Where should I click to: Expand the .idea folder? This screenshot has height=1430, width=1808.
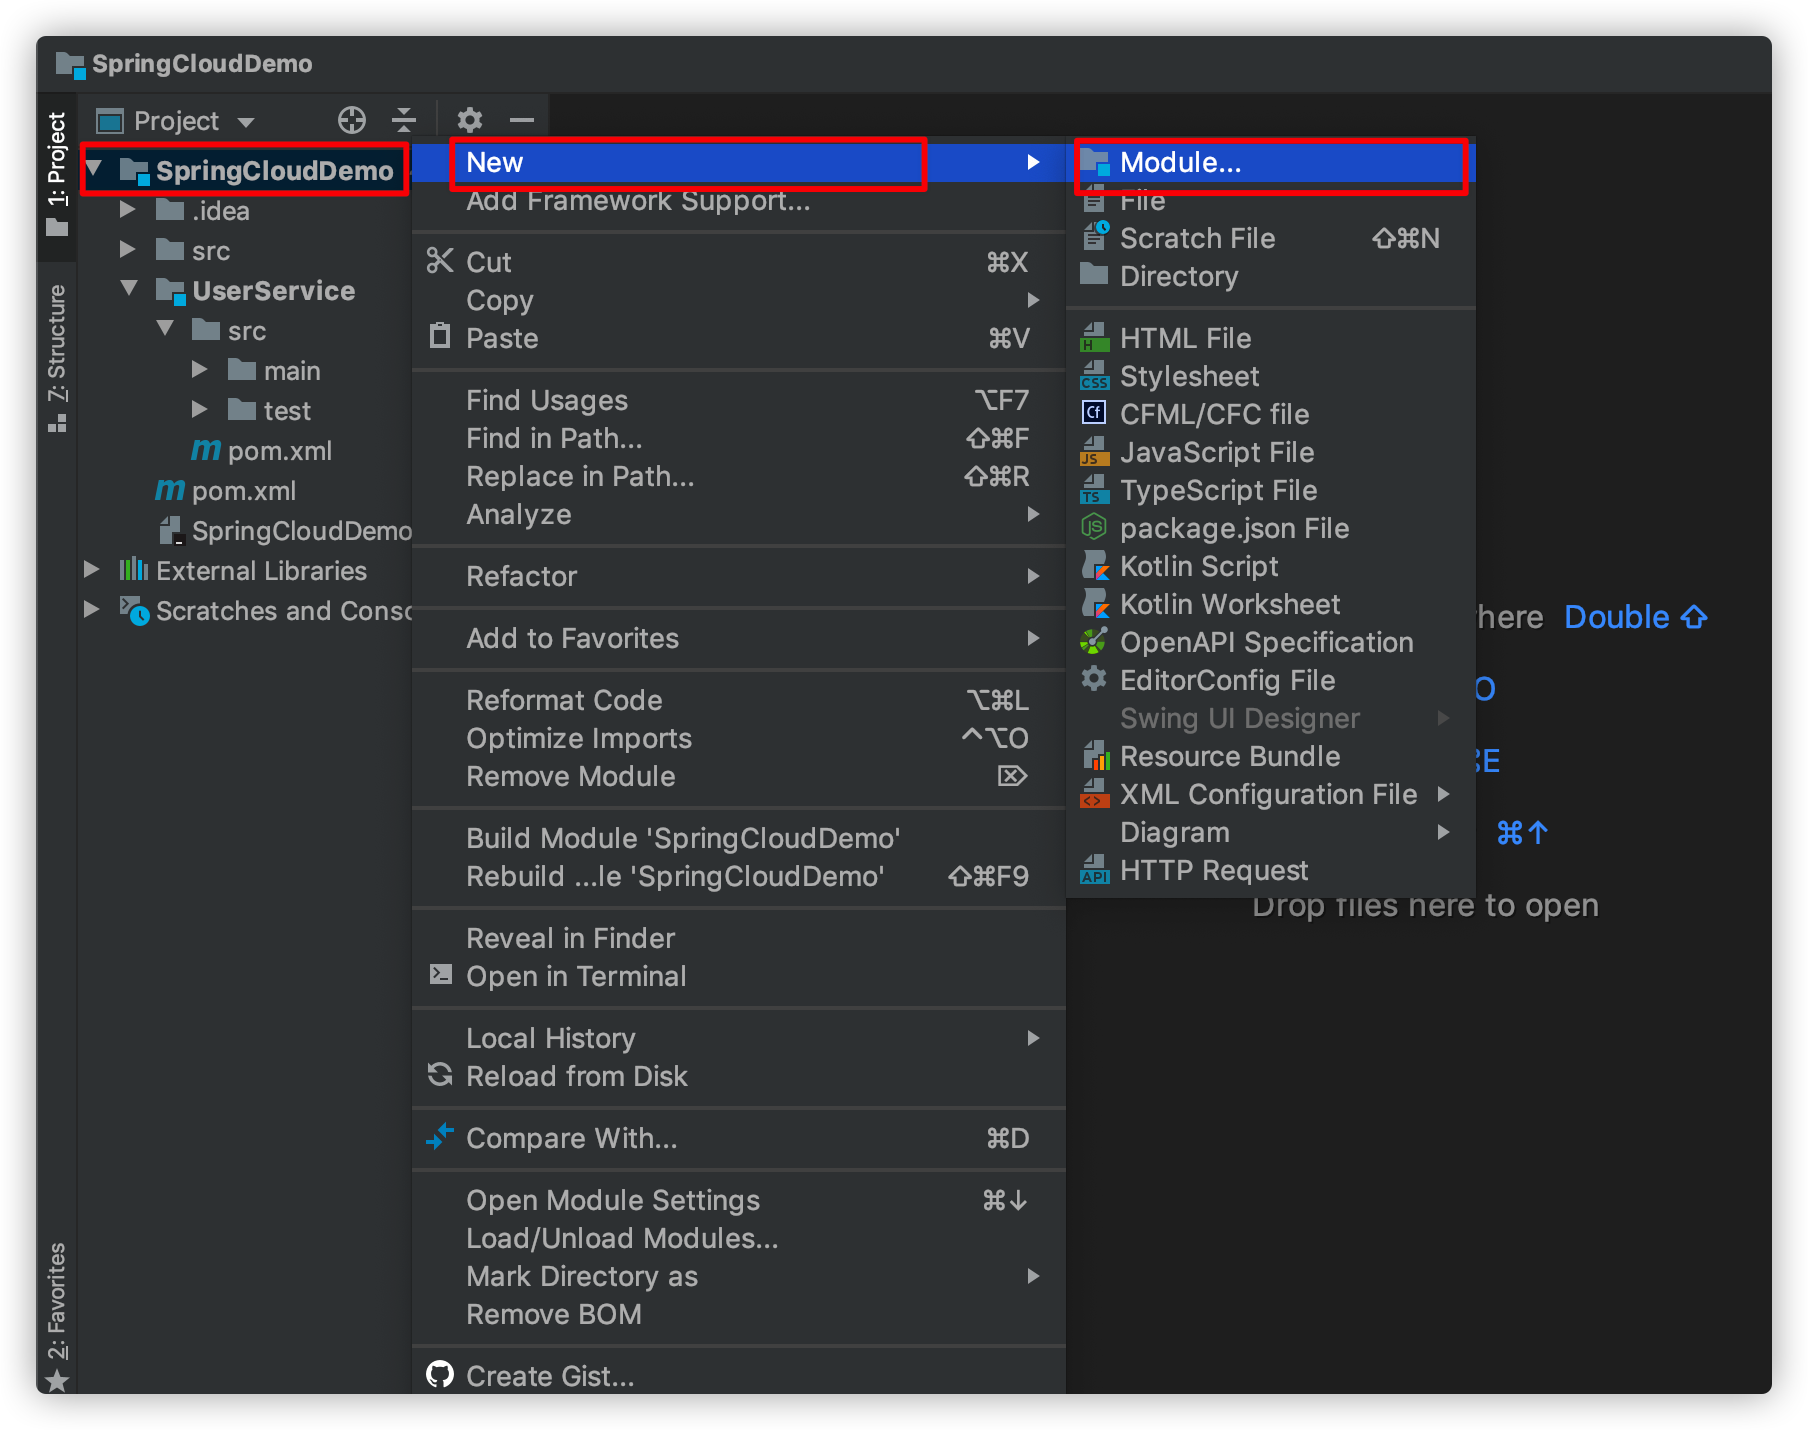pos(127,209)
